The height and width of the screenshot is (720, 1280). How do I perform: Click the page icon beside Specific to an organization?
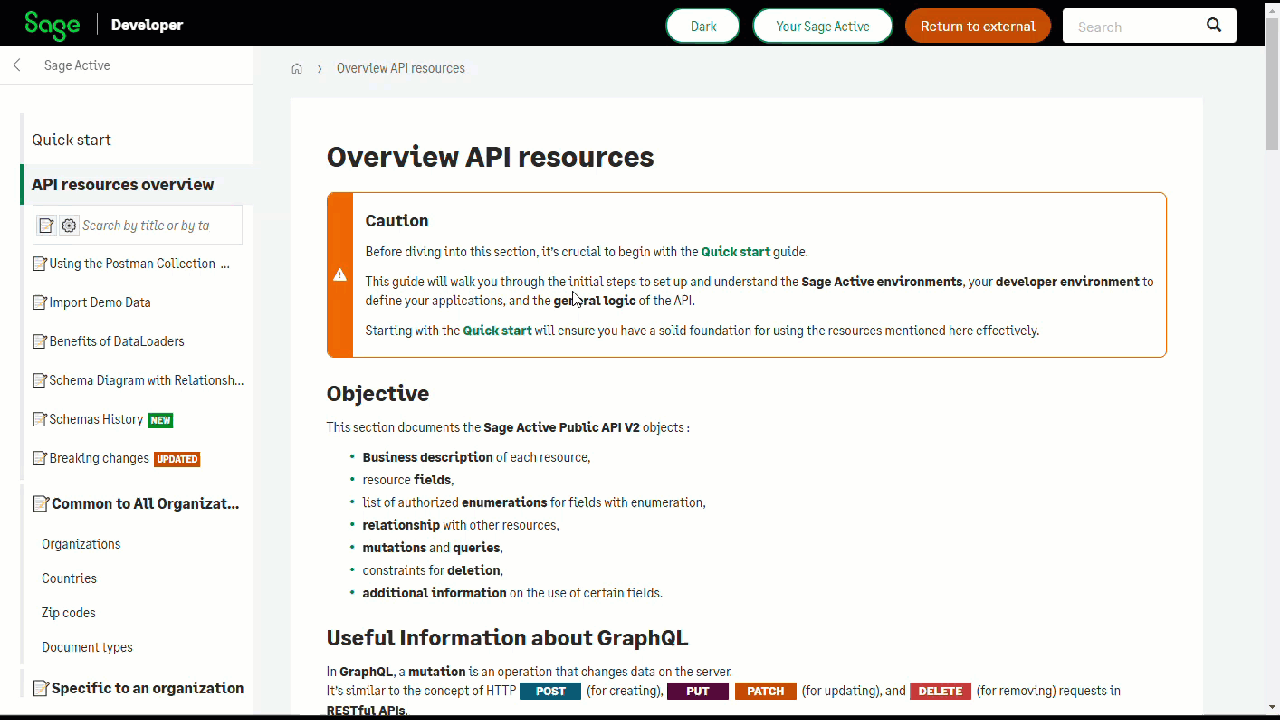tap(40, 688)
